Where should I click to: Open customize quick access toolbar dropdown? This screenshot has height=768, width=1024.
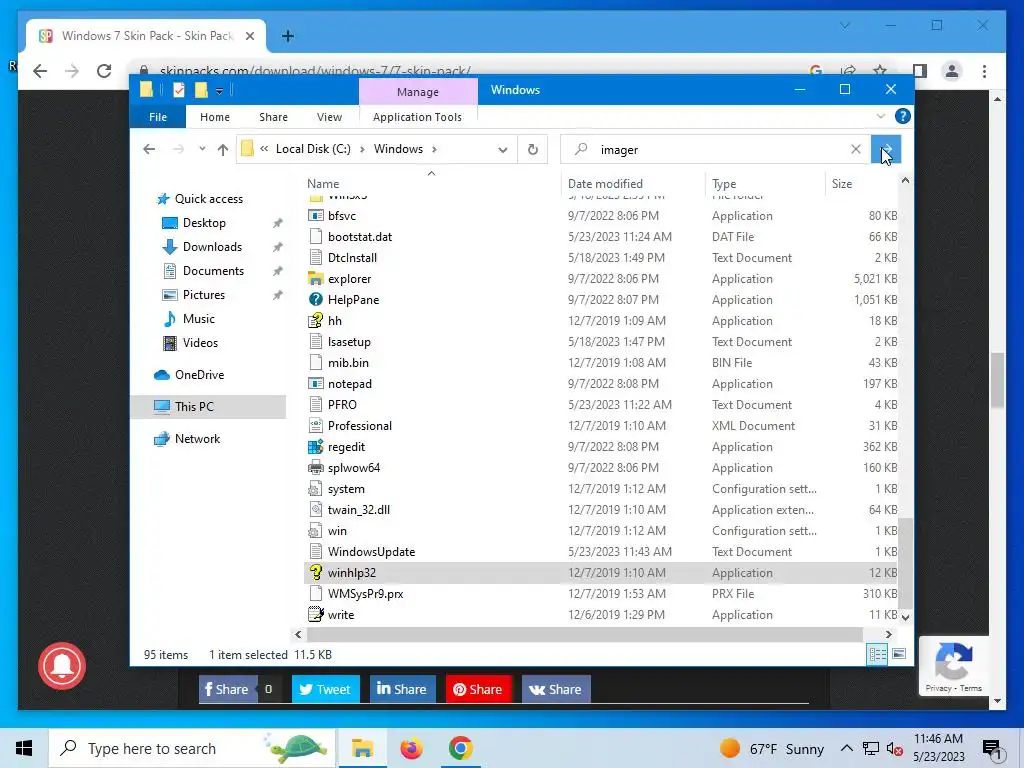(x=219, y=91)
